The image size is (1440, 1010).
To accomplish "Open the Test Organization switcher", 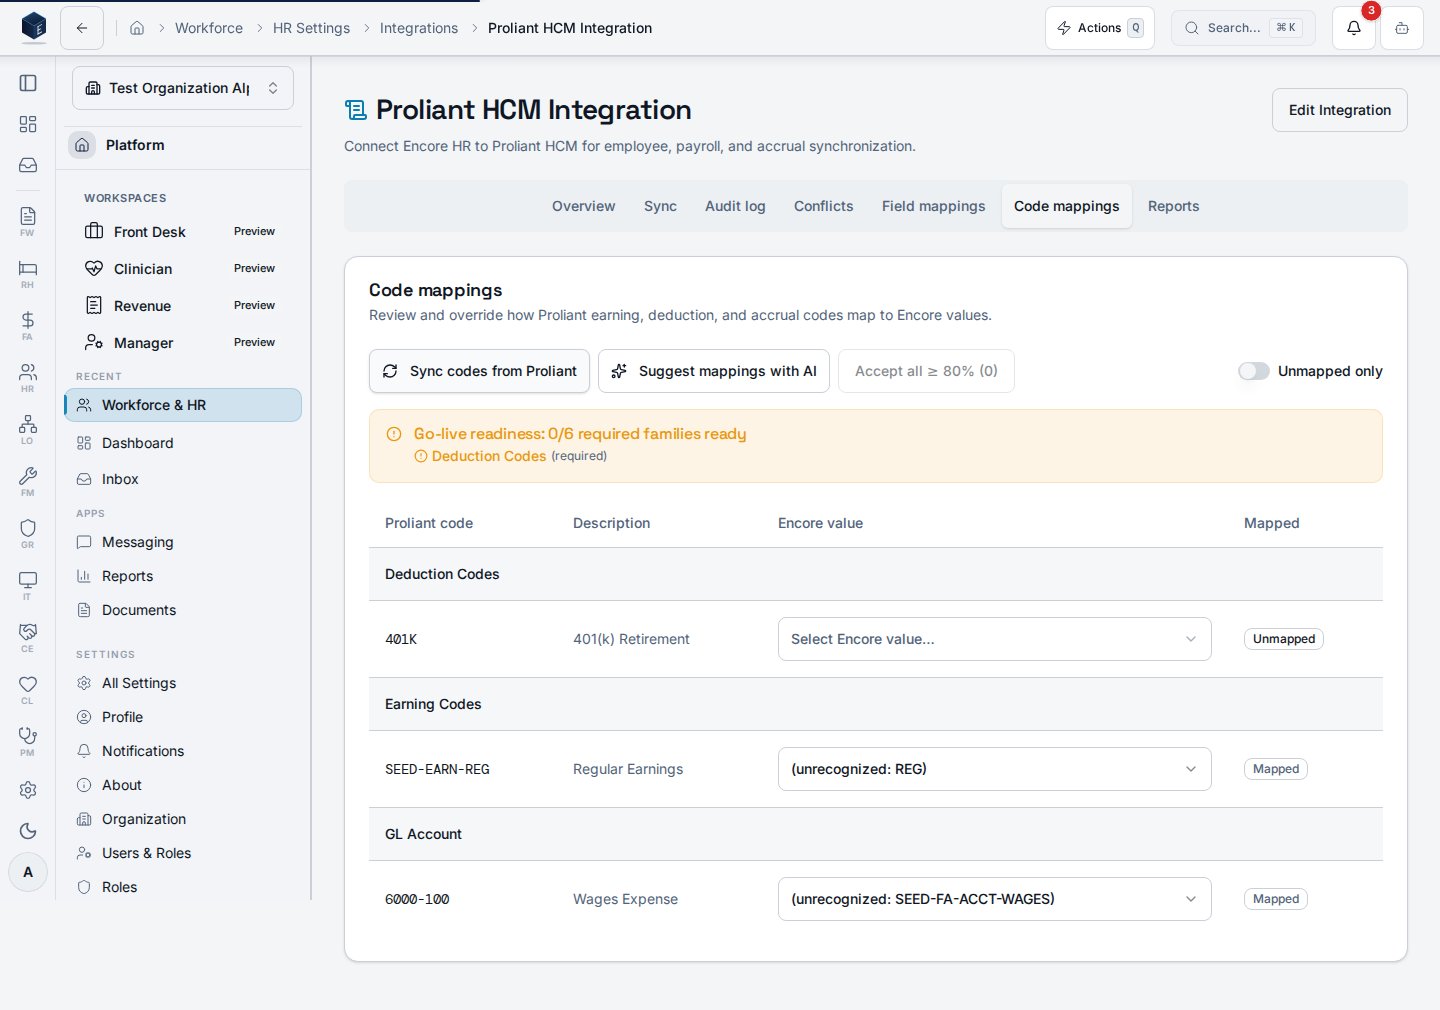I will click(183, 88).
